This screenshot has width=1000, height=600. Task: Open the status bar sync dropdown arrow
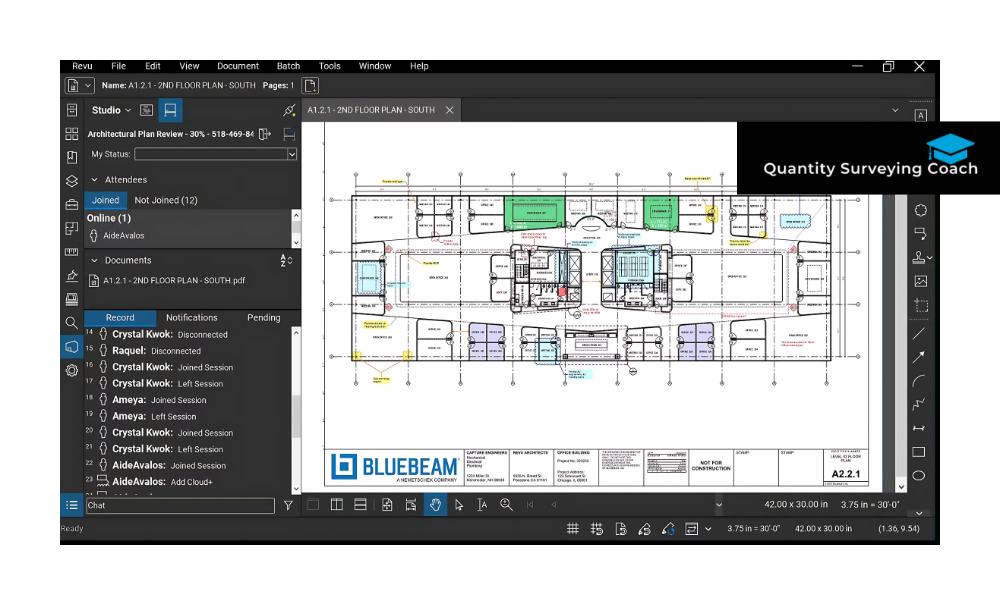708,529
